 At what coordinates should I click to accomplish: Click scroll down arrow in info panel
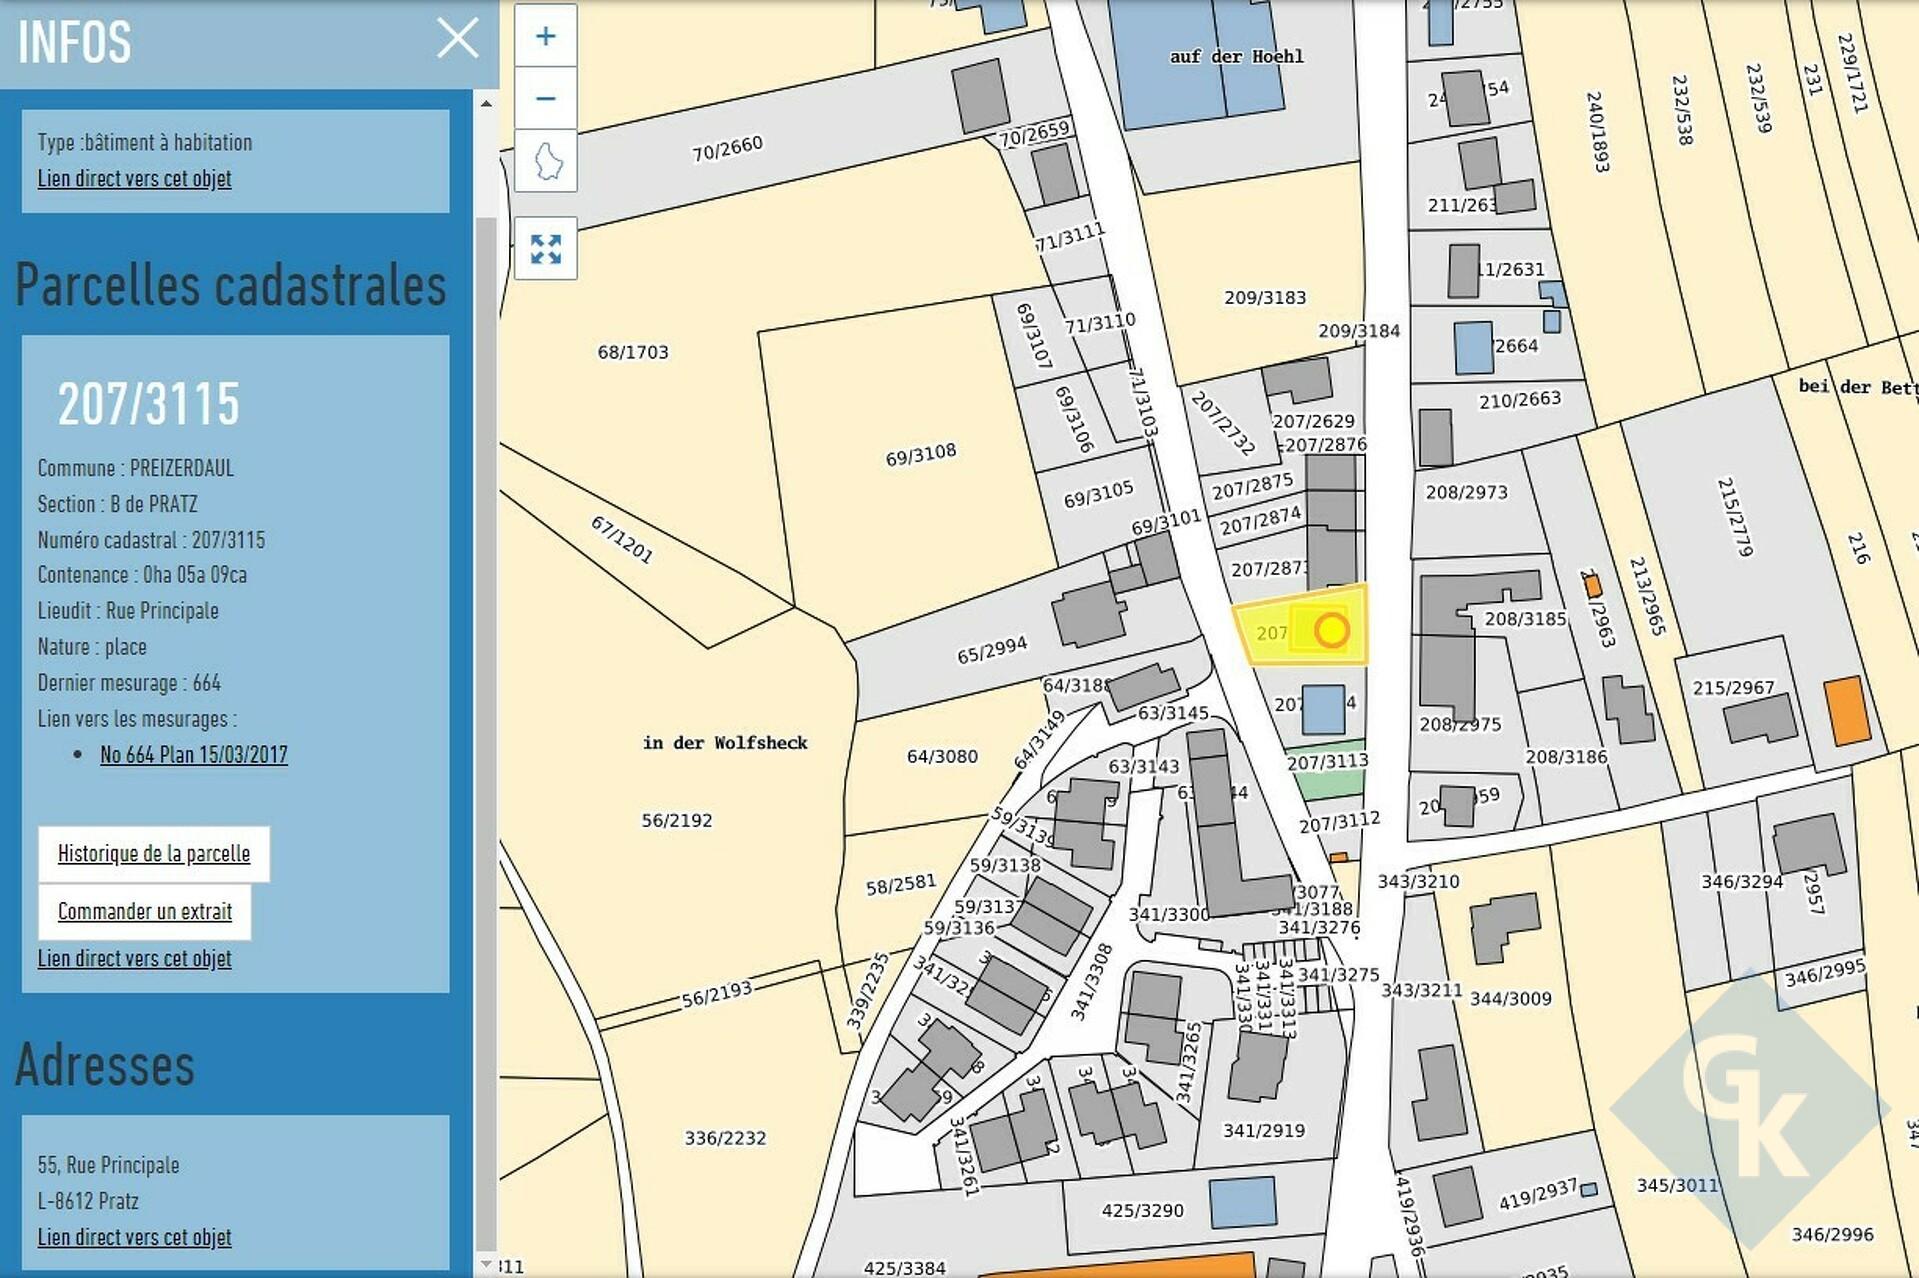[x=486, y=1264]
